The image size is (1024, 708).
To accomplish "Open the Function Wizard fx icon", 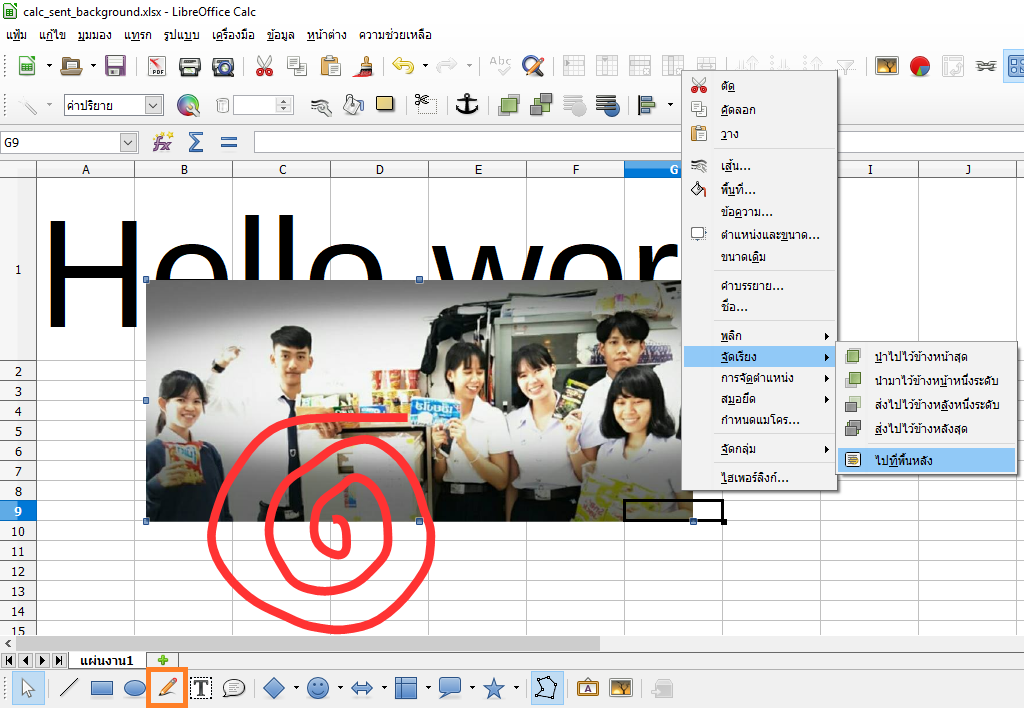I will click(162, 142).
